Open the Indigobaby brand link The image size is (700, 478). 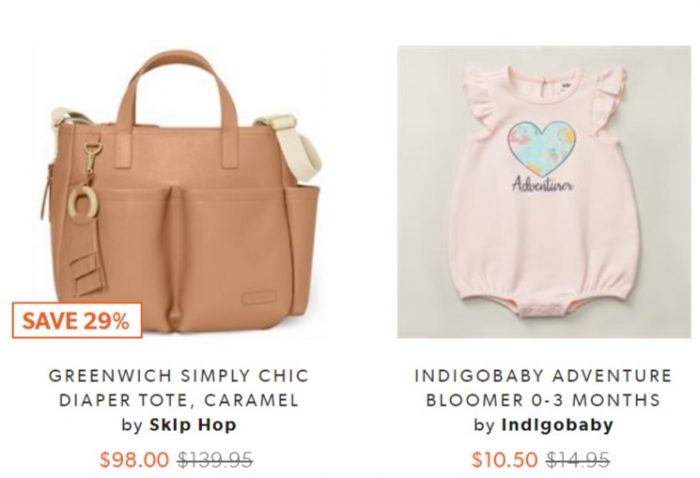(557, 424)
